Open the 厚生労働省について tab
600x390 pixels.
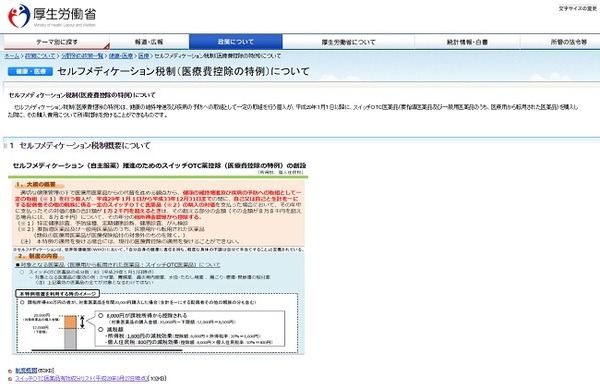(349, 42)
